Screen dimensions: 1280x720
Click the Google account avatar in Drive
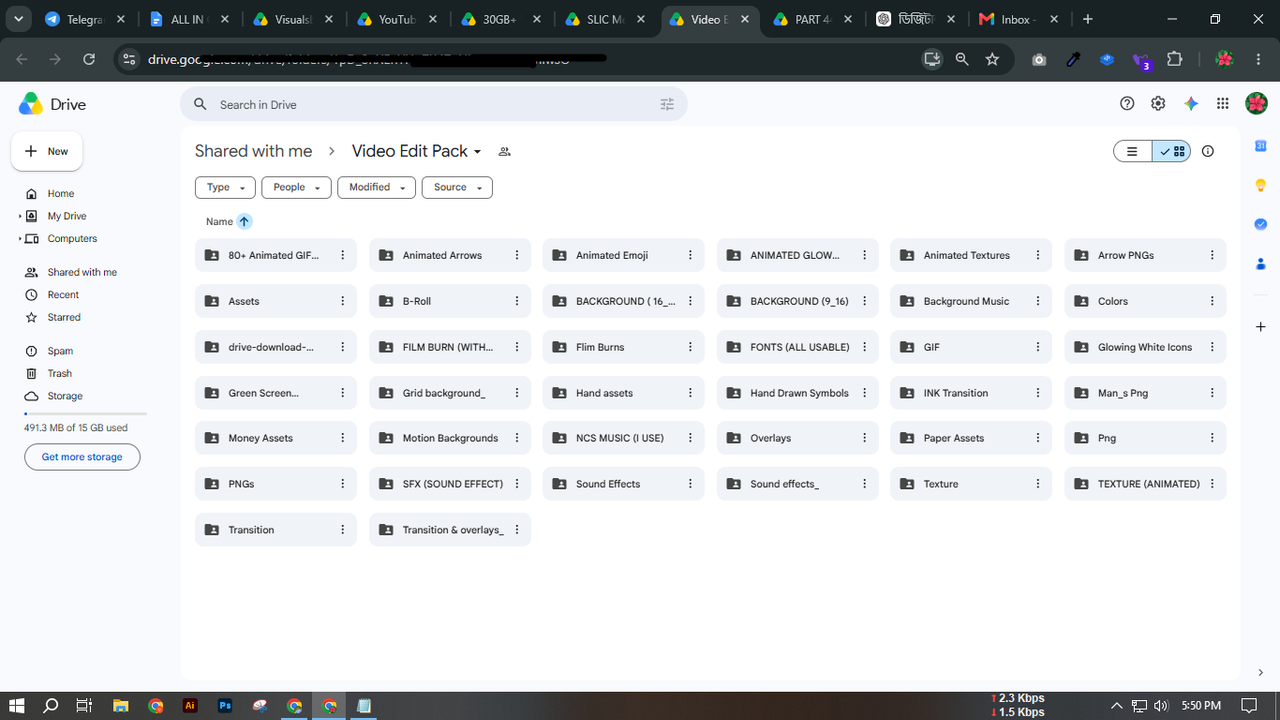tap(1256, 104)
